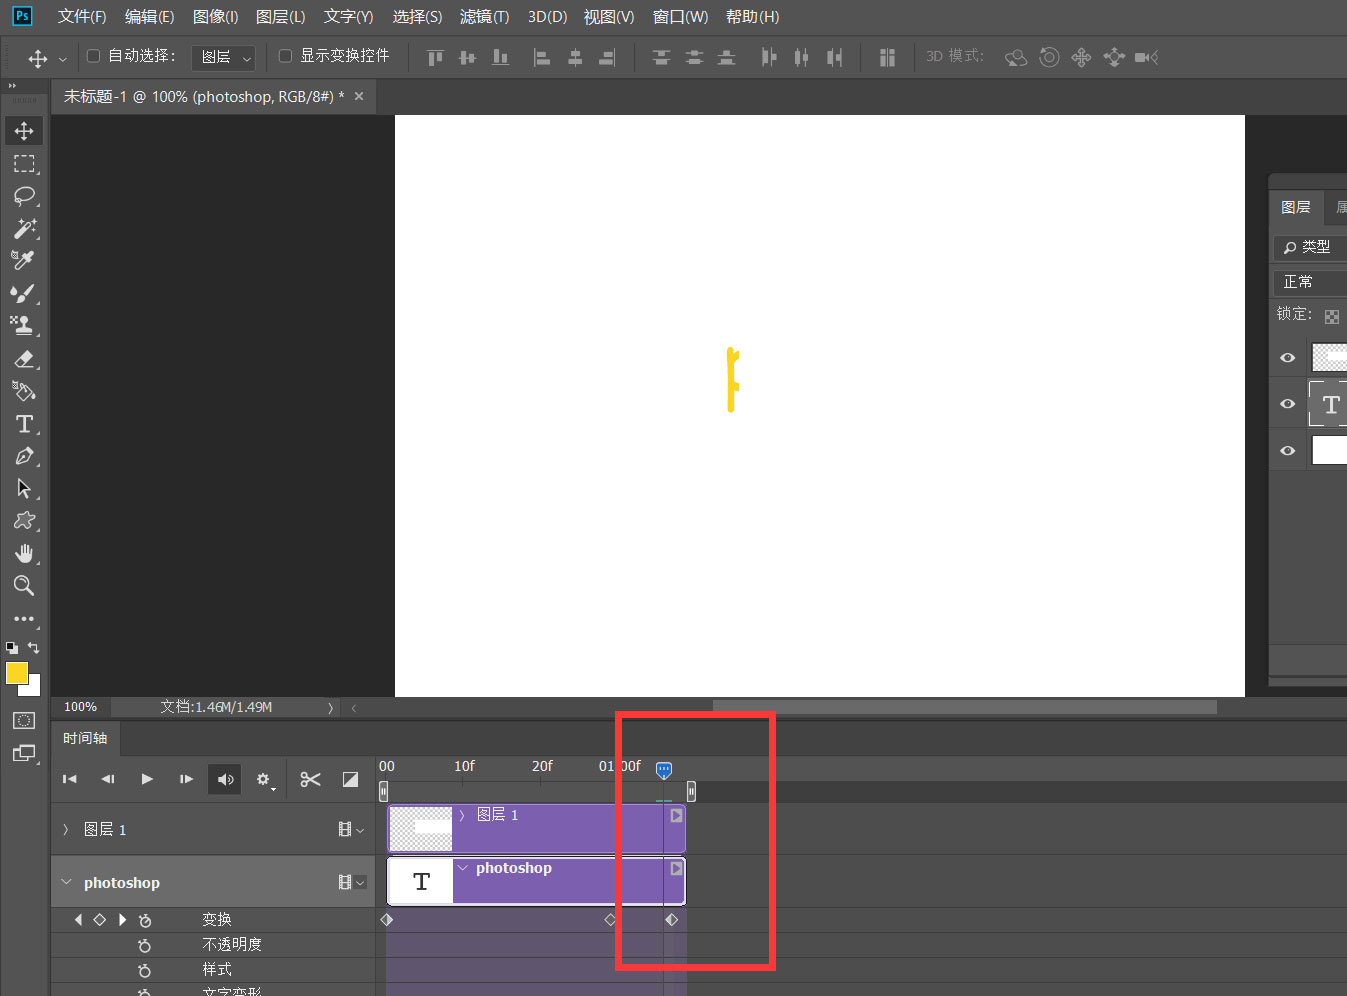Select the Hand tool
The height and width of the screenshot is (996, 1347).
click(24, 554)
